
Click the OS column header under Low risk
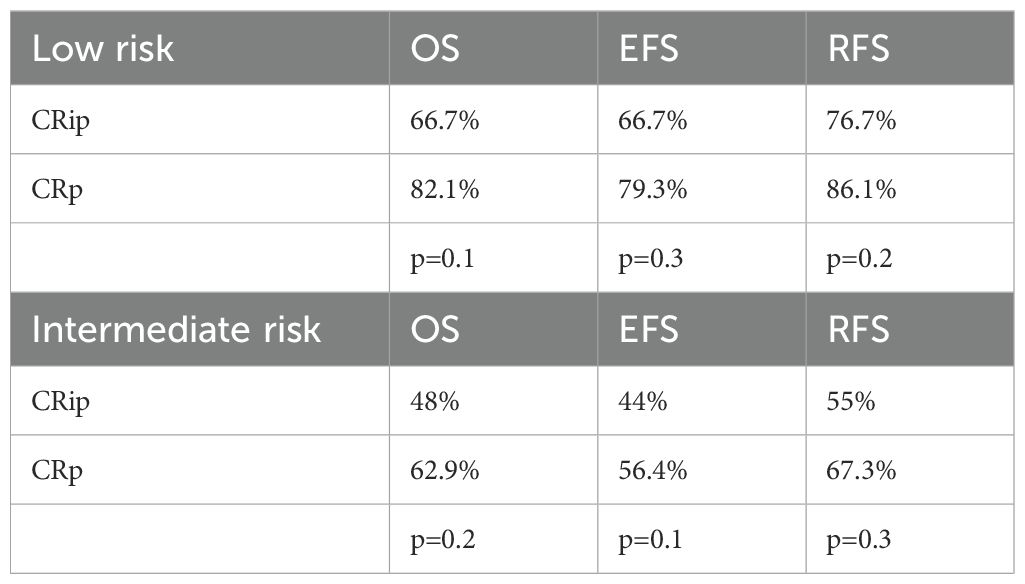coord(435,49)
